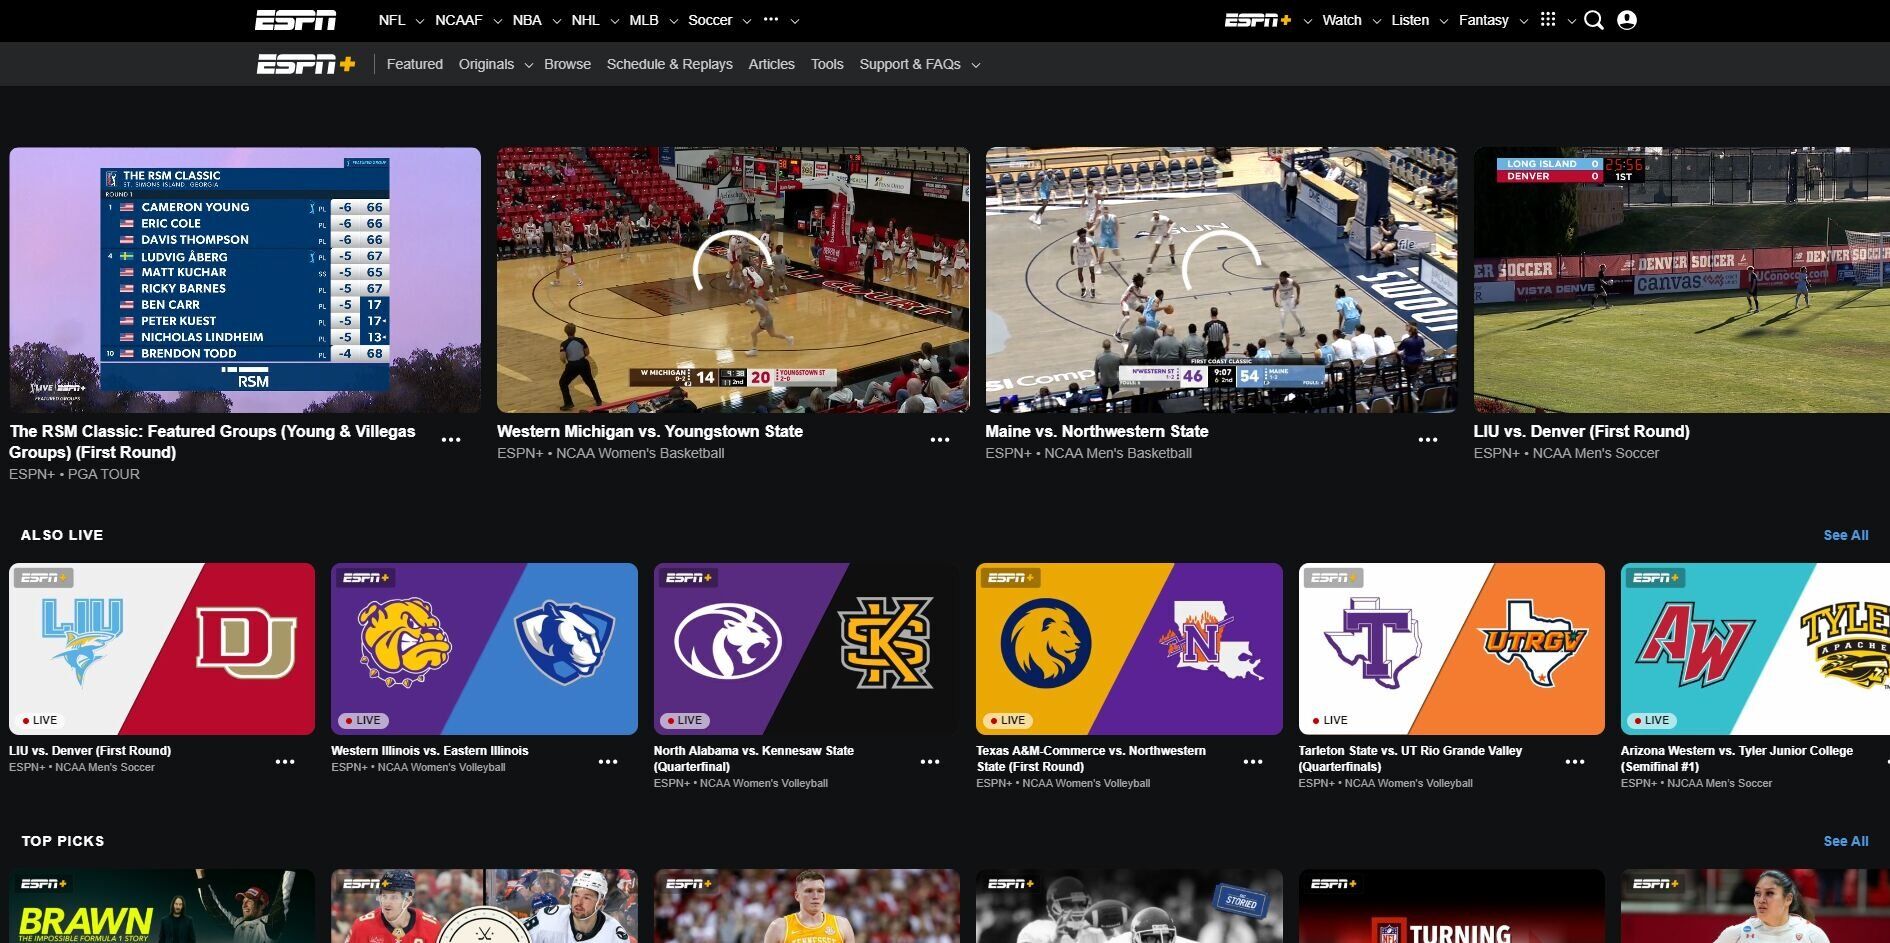1890x943 pixels.
Task: Open Tarleton State vs. UT Rio Grande Valley tile
Action: click(1451, 649)
